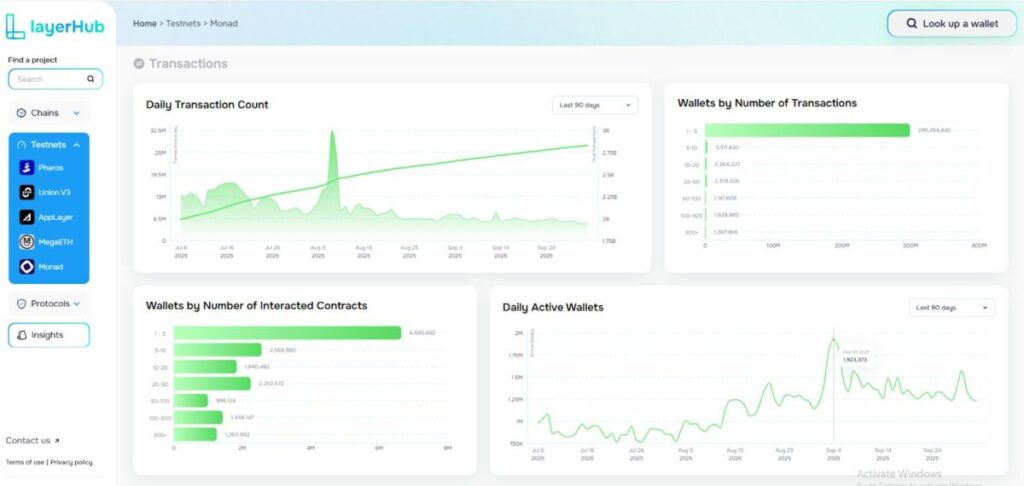Viewport: 1024px width, 486px height.
Task: Go to Home in breadcrumb
Action: 145,23
